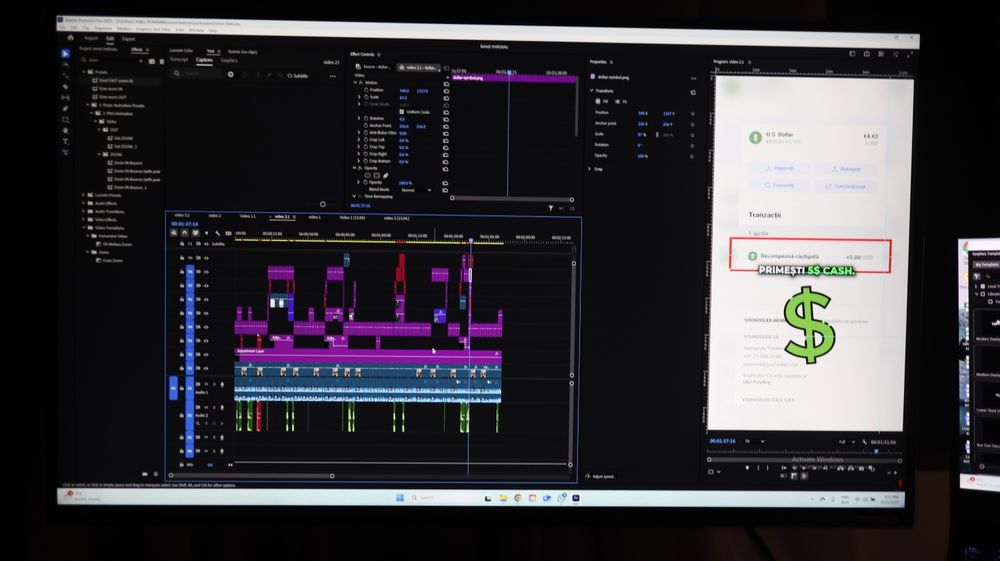Click the Adjust speed link in Properties
This screenshot has height=561, width=1000.
point(600,476)
